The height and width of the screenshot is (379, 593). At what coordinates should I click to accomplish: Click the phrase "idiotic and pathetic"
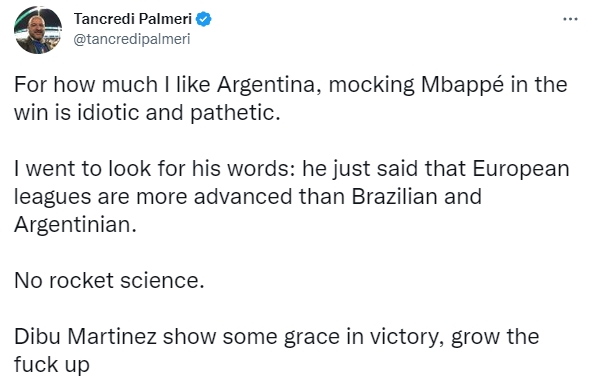(176, 113)
